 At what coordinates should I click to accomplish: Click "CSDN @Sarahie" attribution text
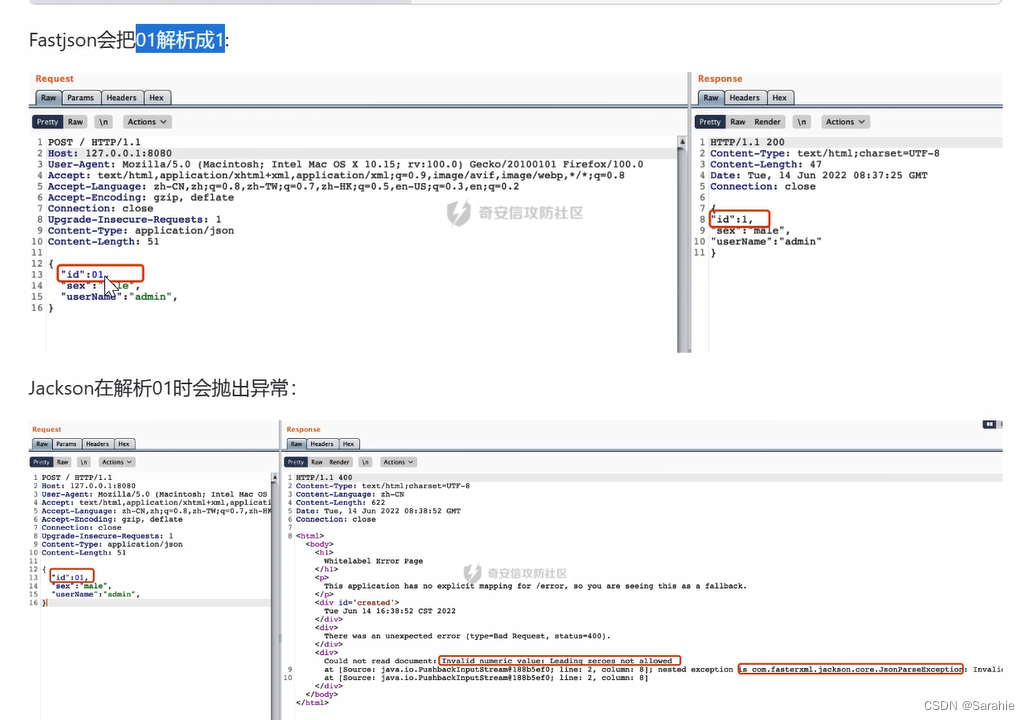[969, 706]
